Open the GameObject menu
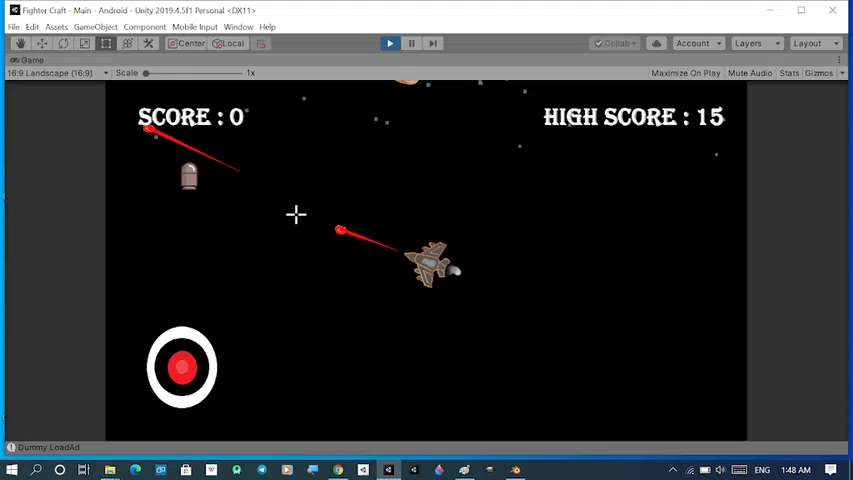This screenshot has height=480, width=853. [x=95, y=27]
